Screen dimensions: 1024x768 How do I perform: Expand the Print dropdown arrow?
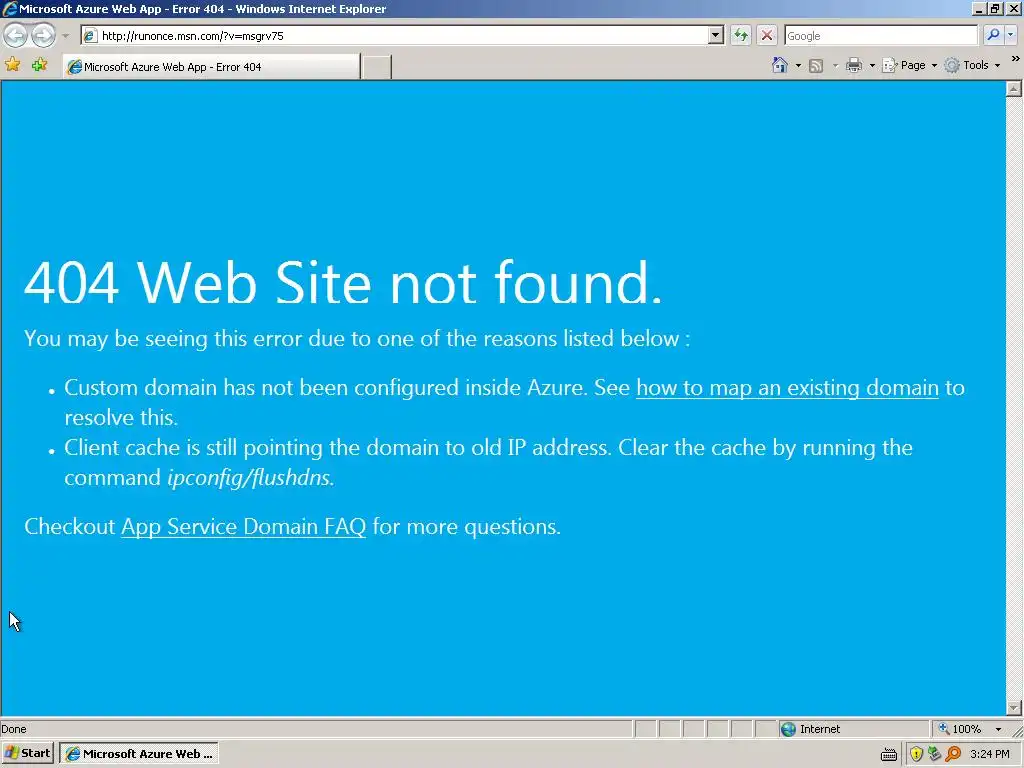[x=872, y=66]
